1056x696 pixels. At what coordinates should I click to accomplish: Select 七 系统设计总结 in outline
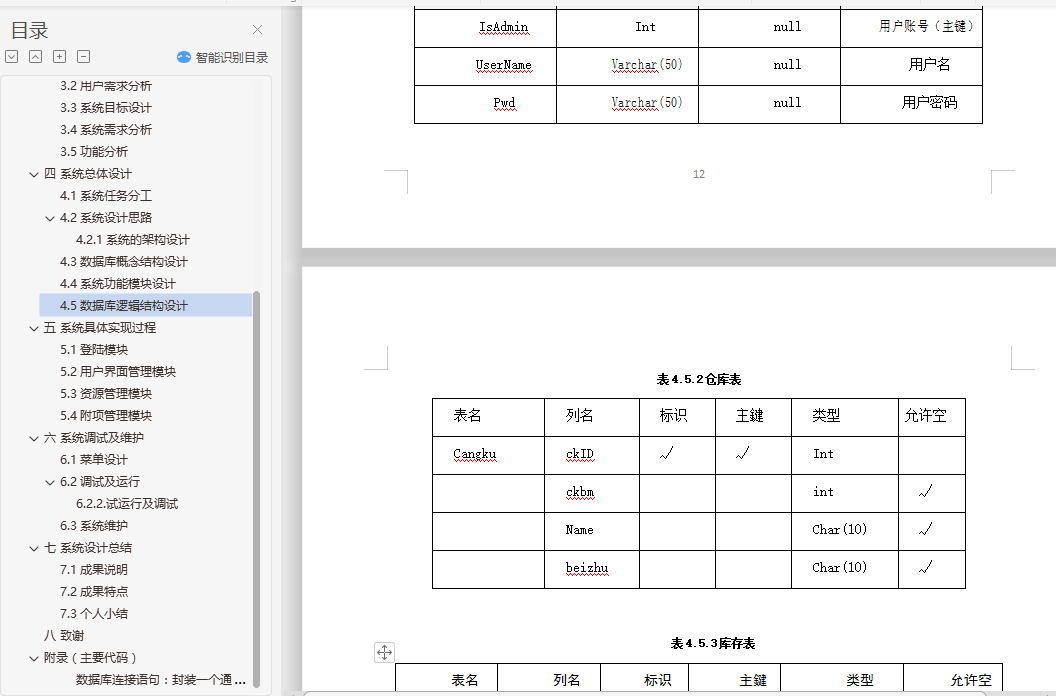(x=88, y=548)
